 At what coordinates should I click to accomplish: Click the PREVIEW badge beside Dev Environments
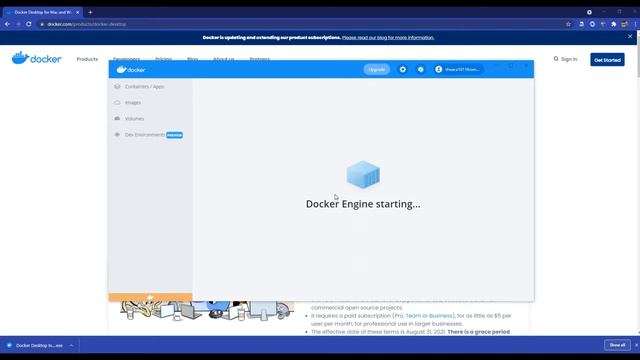click(x=174, y=135)
